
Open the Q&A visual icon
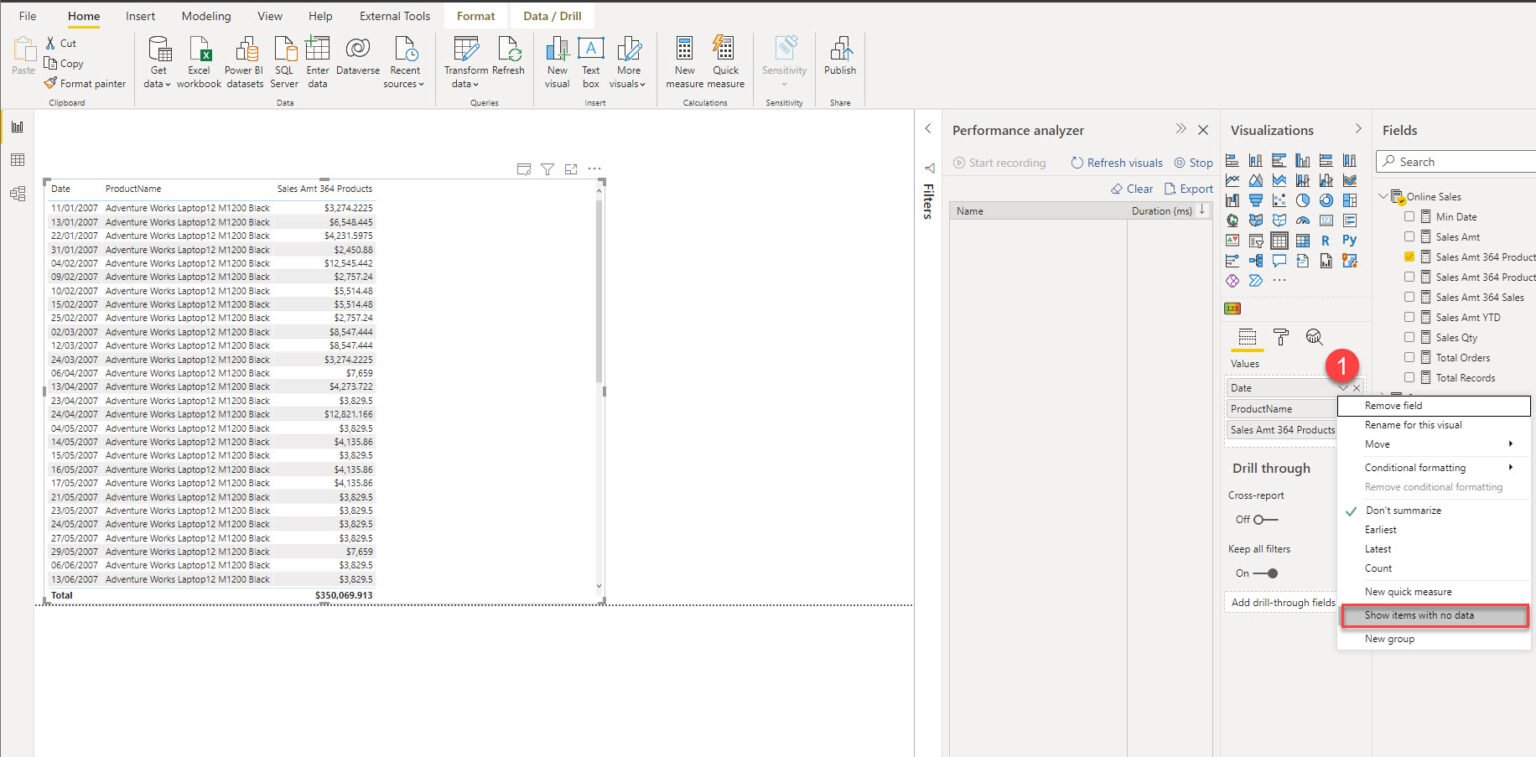click(1279, 260)
